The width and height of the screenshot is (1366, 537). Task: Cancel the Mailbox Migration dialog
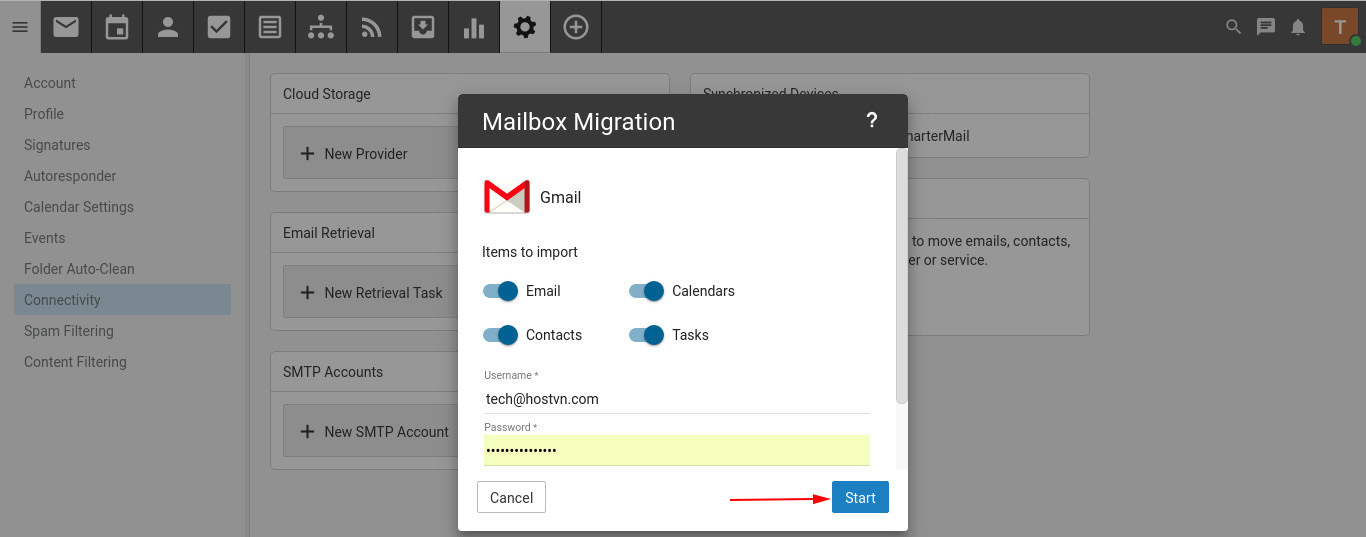coord(511,498)
